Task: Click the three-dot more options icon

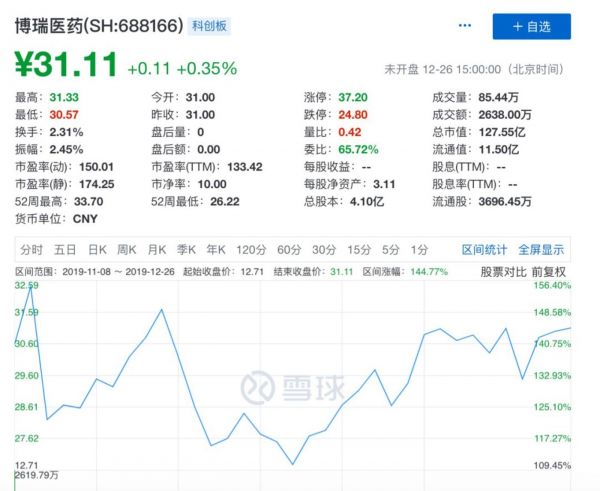Action: pos(464,26)
